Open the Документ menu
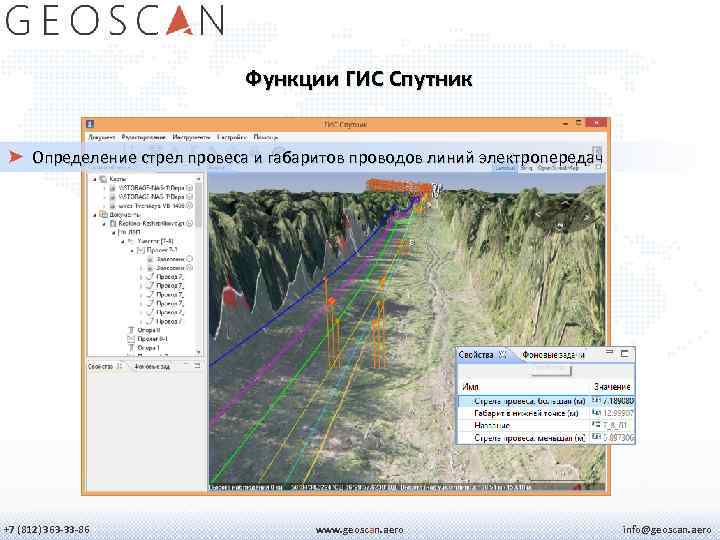The height and width of the screenshot is (540, 720). pos(101,137)
